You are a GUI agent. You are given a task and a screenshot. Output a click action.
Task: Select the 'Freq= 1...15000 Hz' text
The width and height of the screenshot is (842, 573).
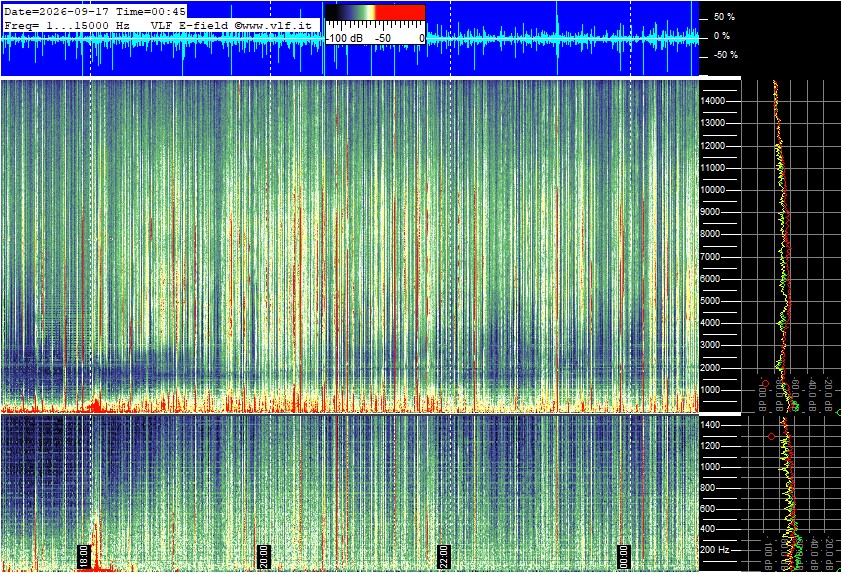click(x=67, y=25)
